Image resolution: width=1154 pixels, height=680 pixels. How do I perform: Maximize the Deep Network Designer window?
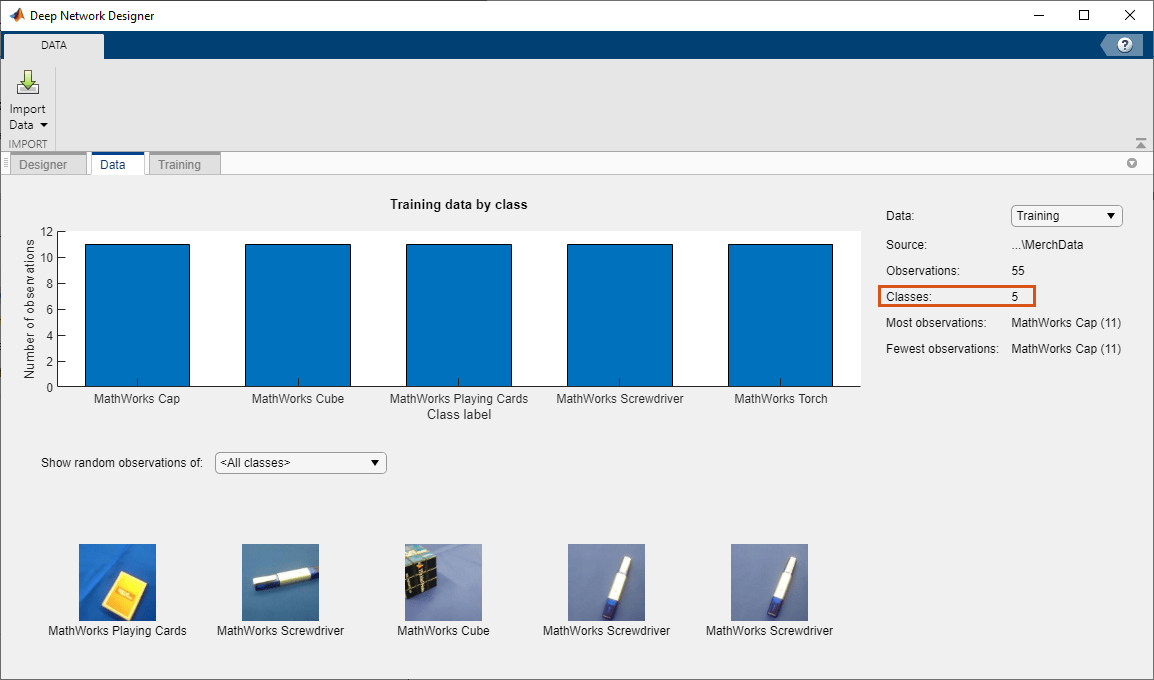click(x=1084, y=15)
